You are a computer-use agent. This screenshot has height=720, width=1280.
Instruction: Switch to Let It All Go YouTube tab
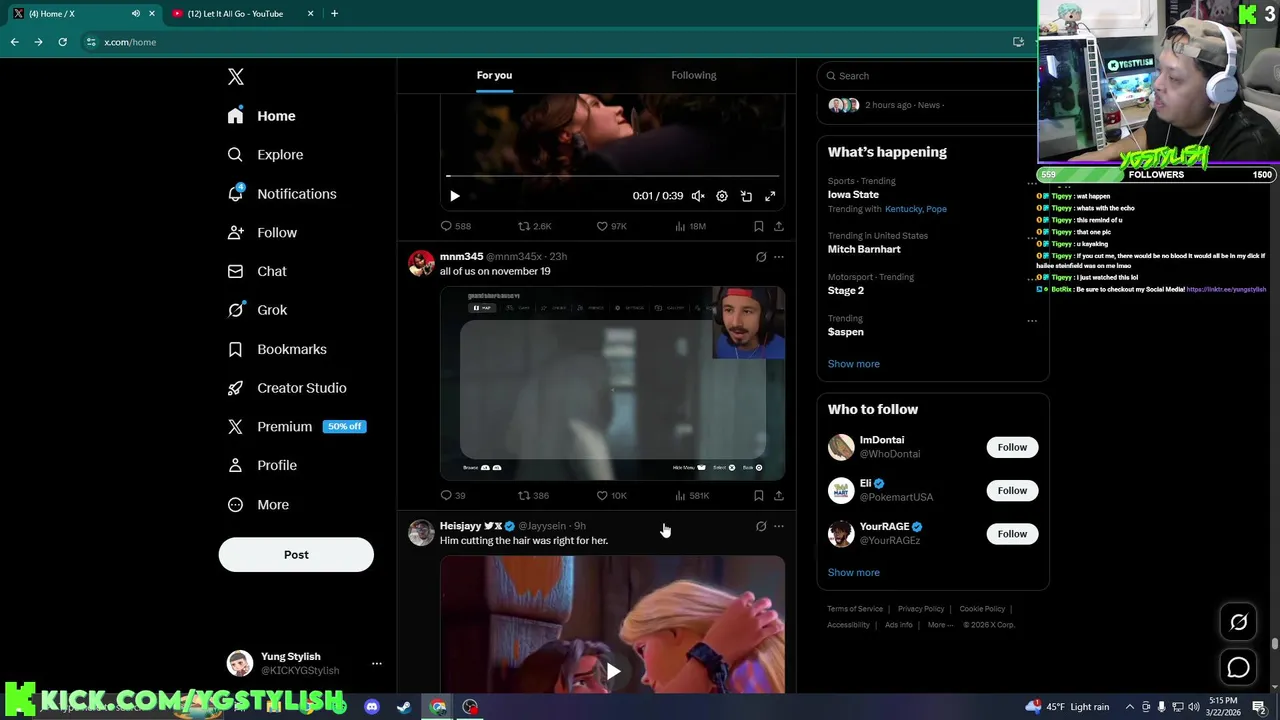tap(236, 14)
